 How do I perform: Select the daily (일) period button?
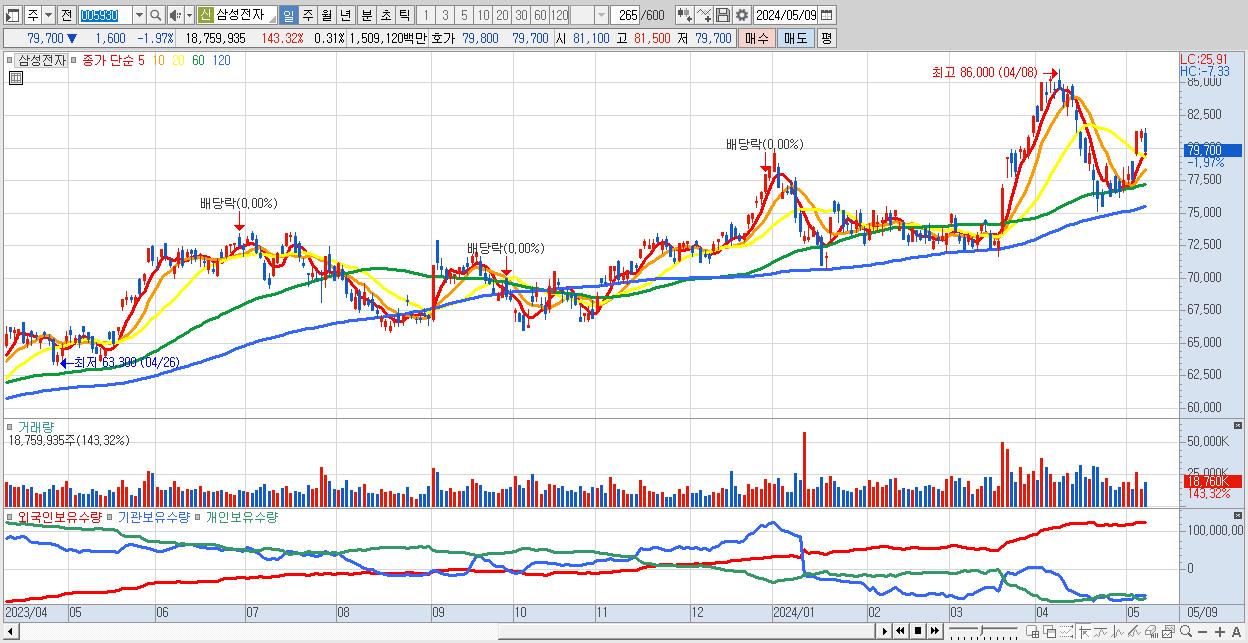click(288, 15)
